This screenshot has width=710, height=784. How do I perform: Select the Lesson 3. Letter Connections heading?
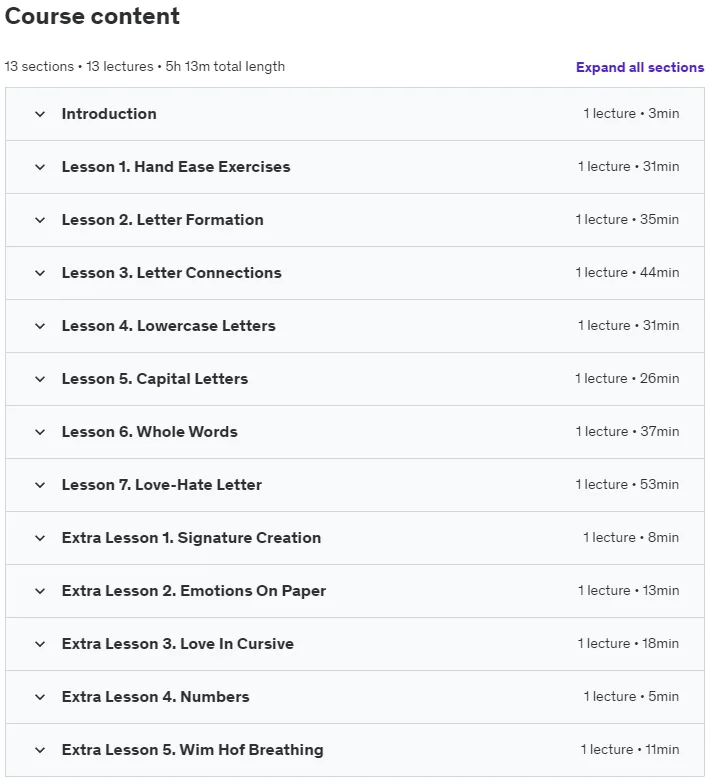click(x=172, y=272)
